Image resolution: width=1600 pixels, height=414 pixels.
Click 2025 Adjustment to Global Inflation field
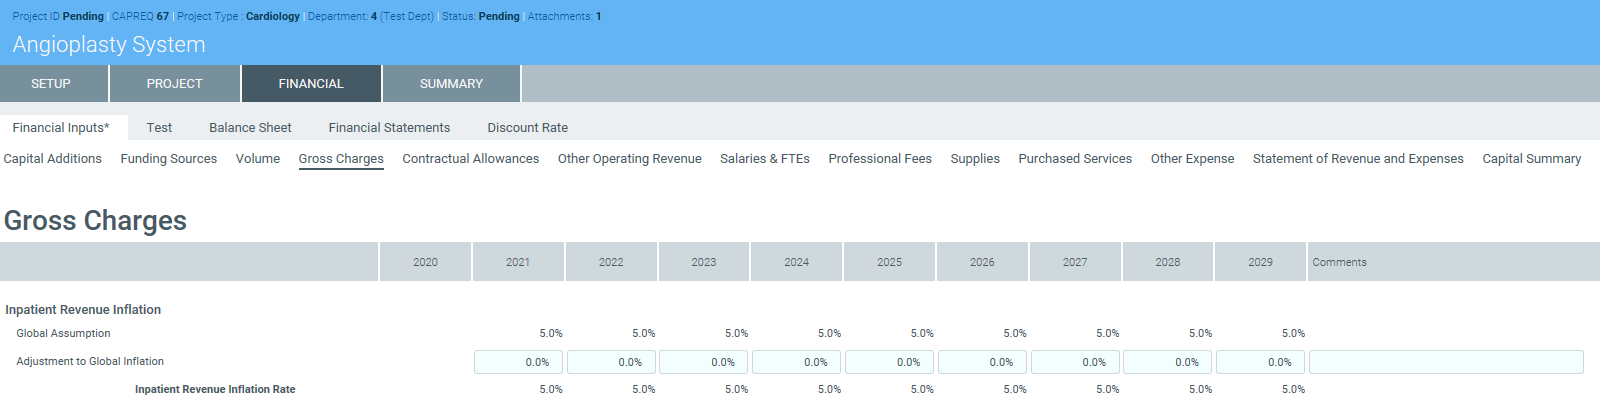coord(889,362)
